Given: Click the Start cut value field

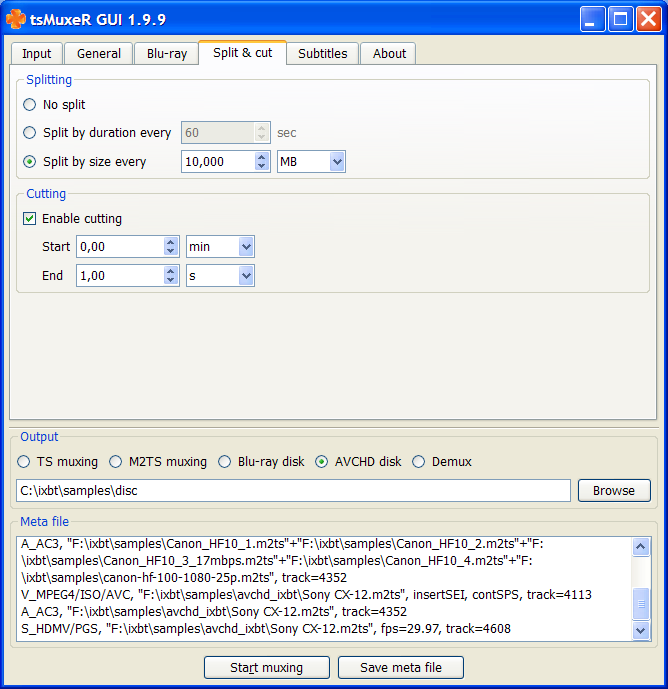Looking at the screenshot, I should (x=120, y=247).
